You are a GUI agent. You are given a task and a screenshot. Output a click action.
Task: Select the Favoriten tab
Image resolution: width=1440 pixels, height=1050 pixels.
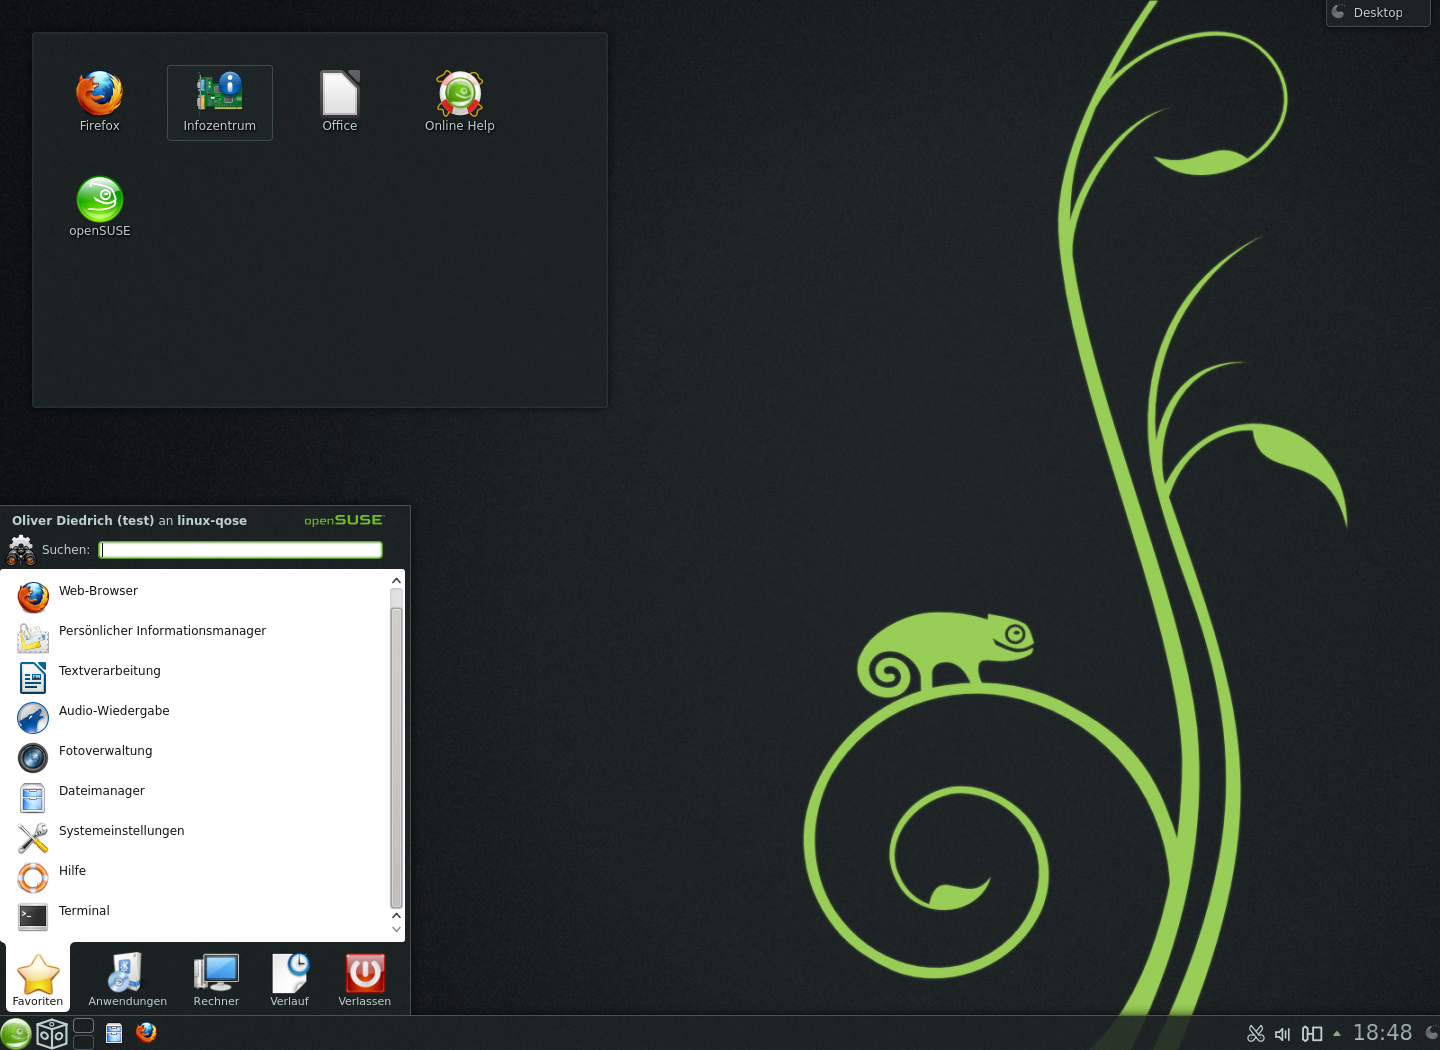(x=38, y=979)
